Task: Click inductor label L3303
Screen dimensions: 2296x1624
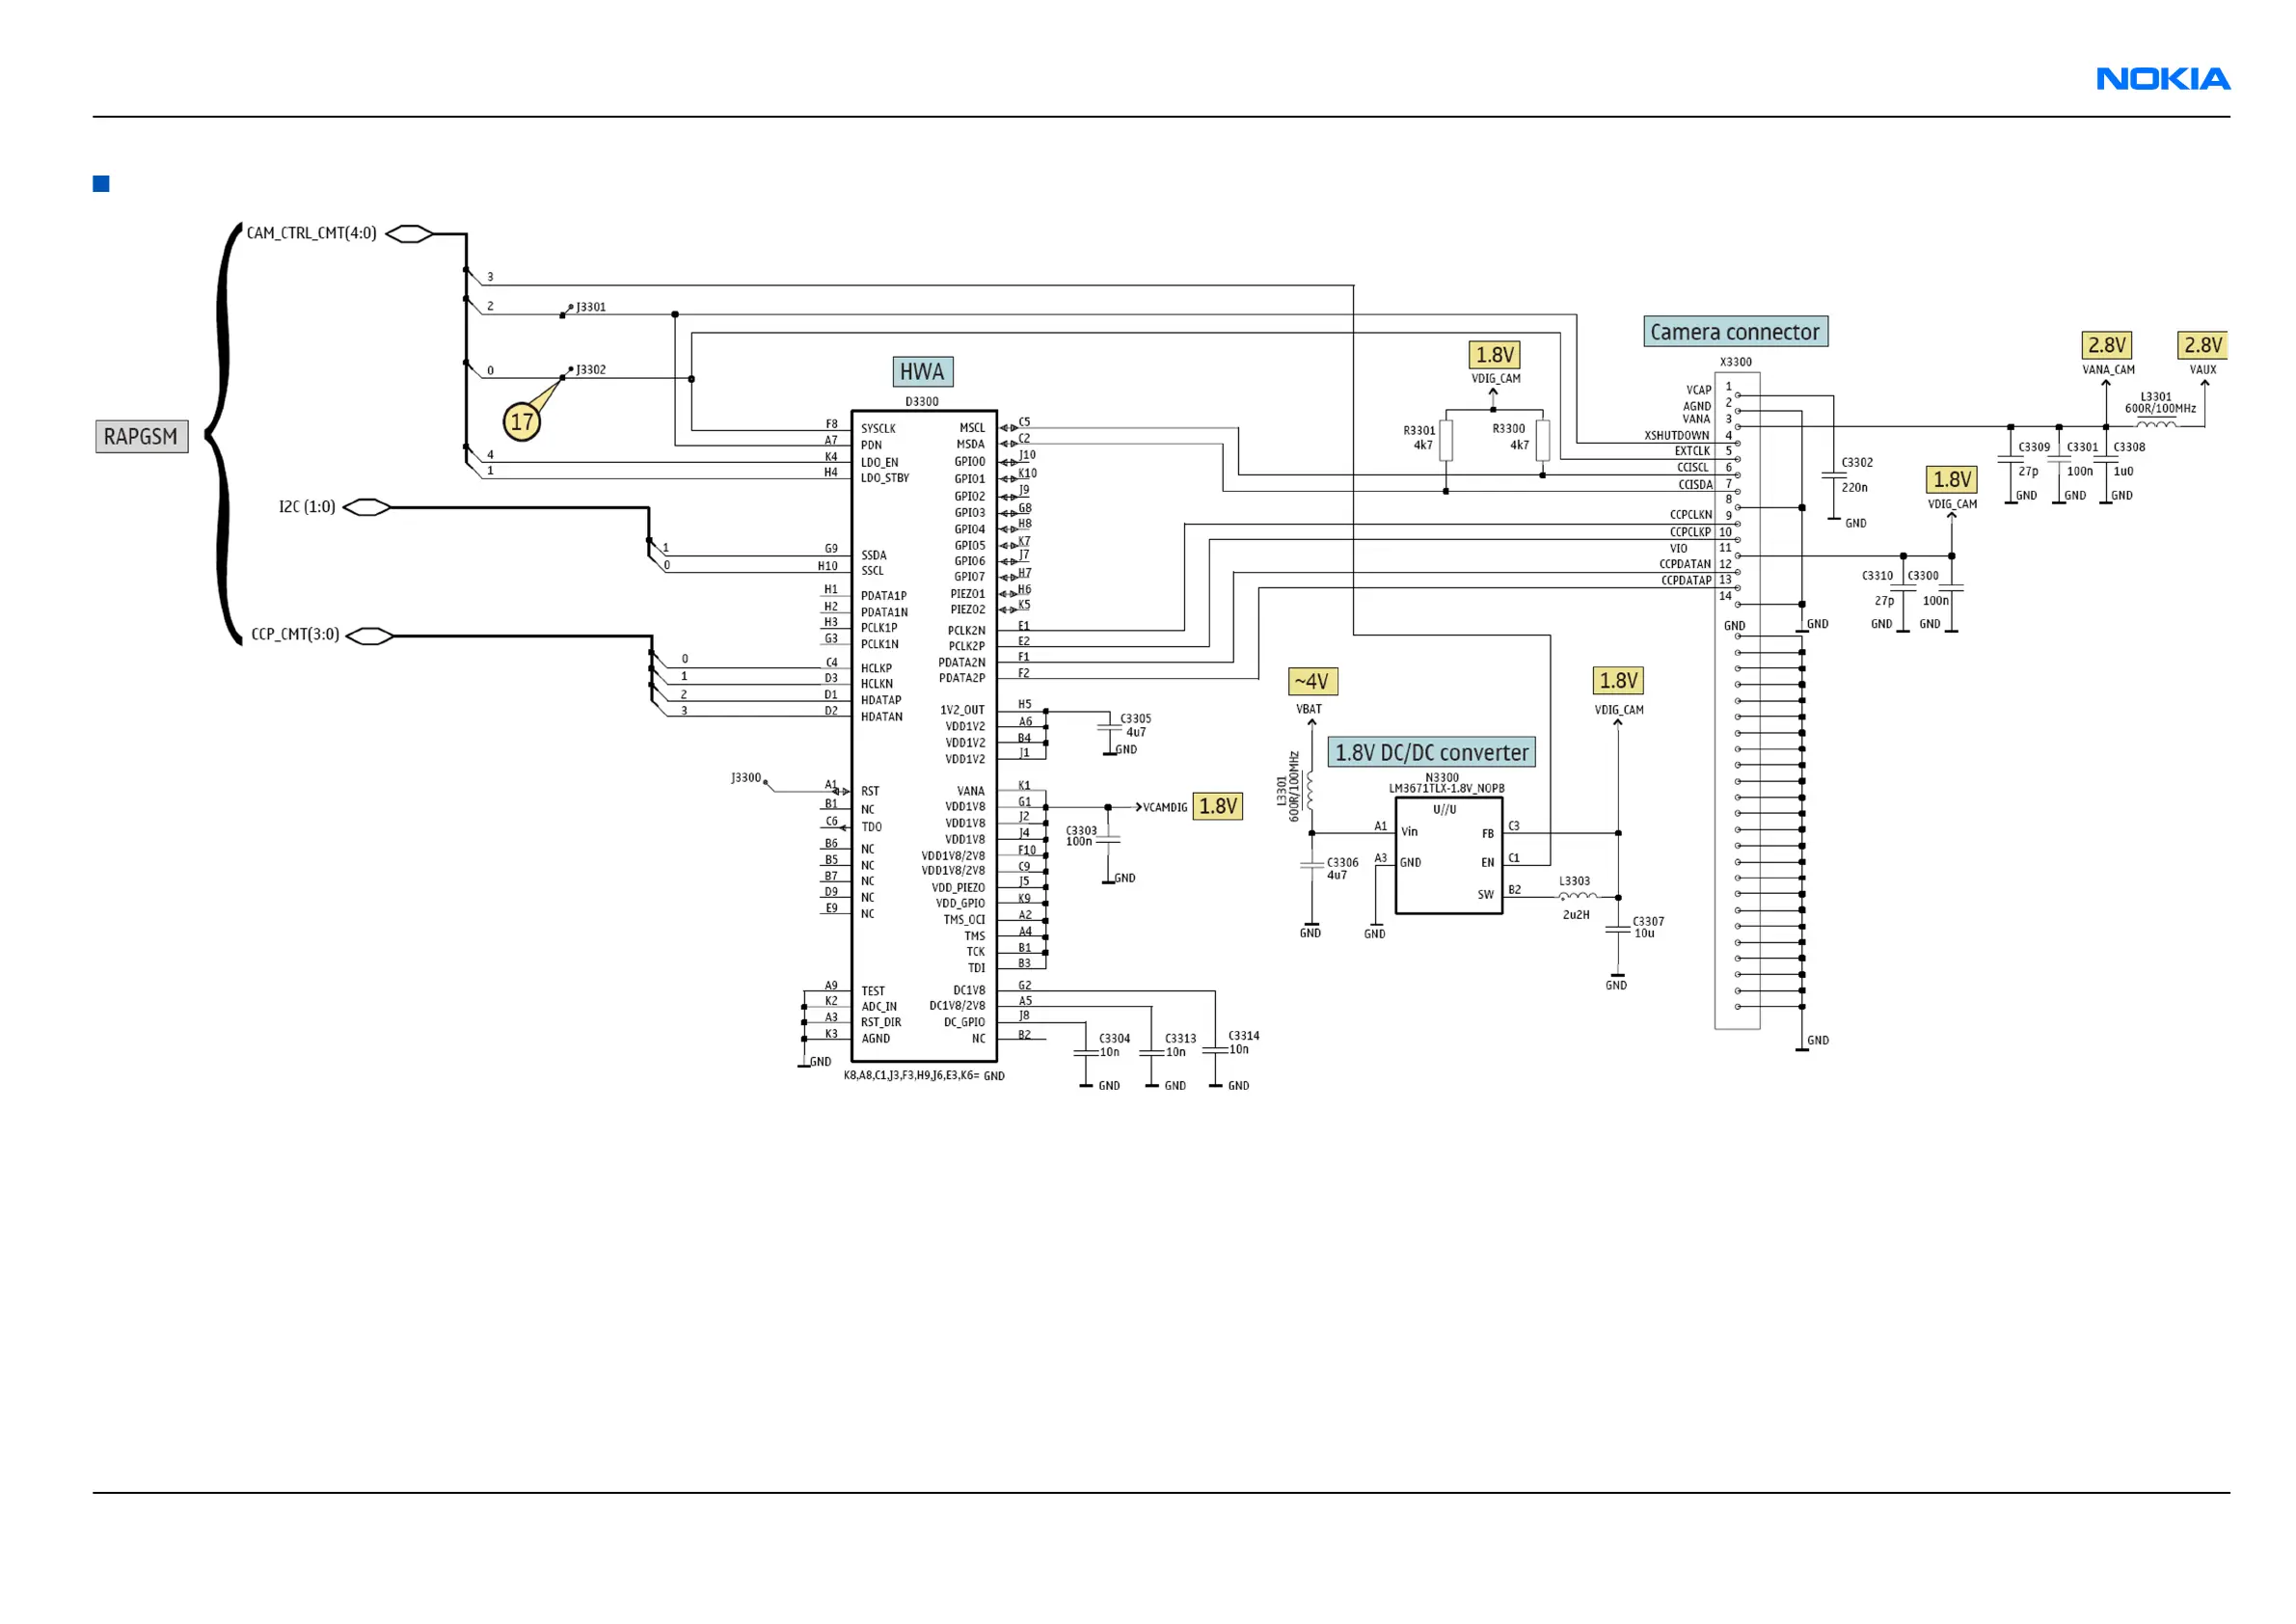Action: point(1574,881)
